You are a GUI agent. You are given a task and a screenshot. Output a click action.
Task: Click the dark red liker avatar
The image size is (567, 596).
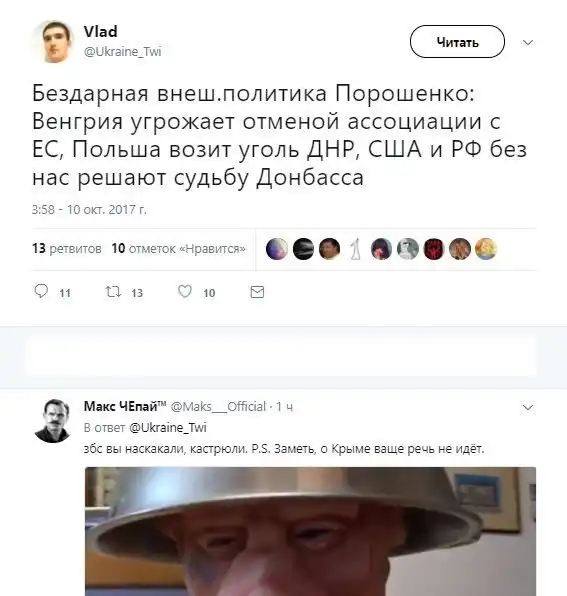pyautogui.click(x=434, y=249)
